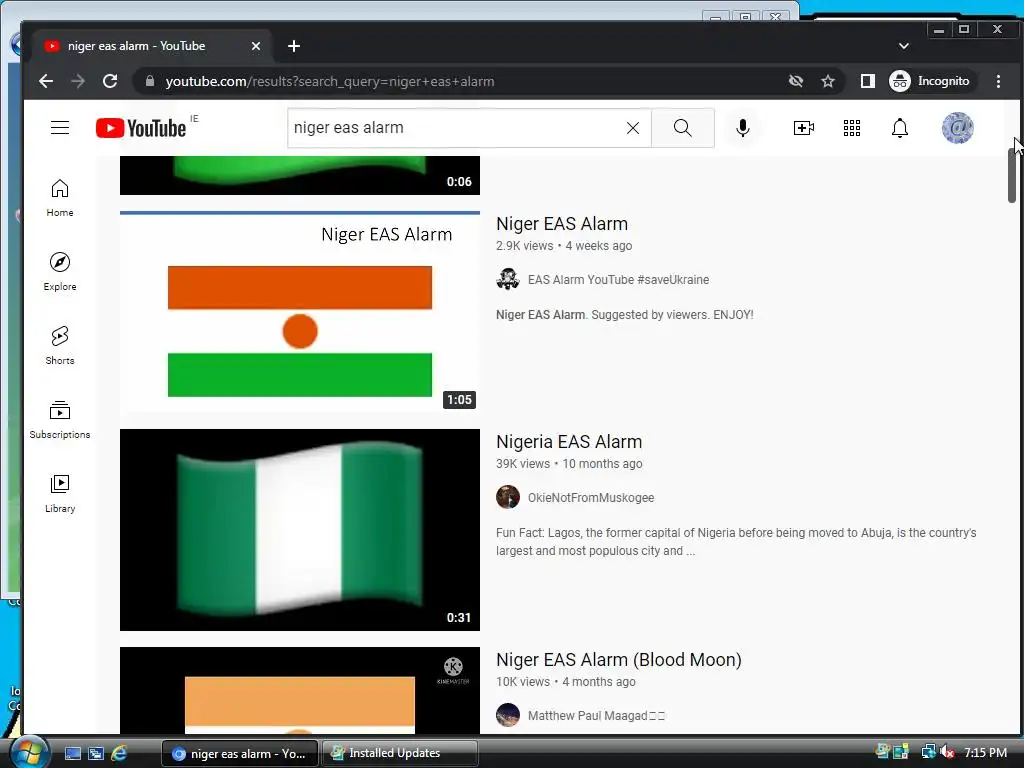
Task: Open the Nigeria EAS Alarm video thumbnail
Action: click(x=300, y=530)
